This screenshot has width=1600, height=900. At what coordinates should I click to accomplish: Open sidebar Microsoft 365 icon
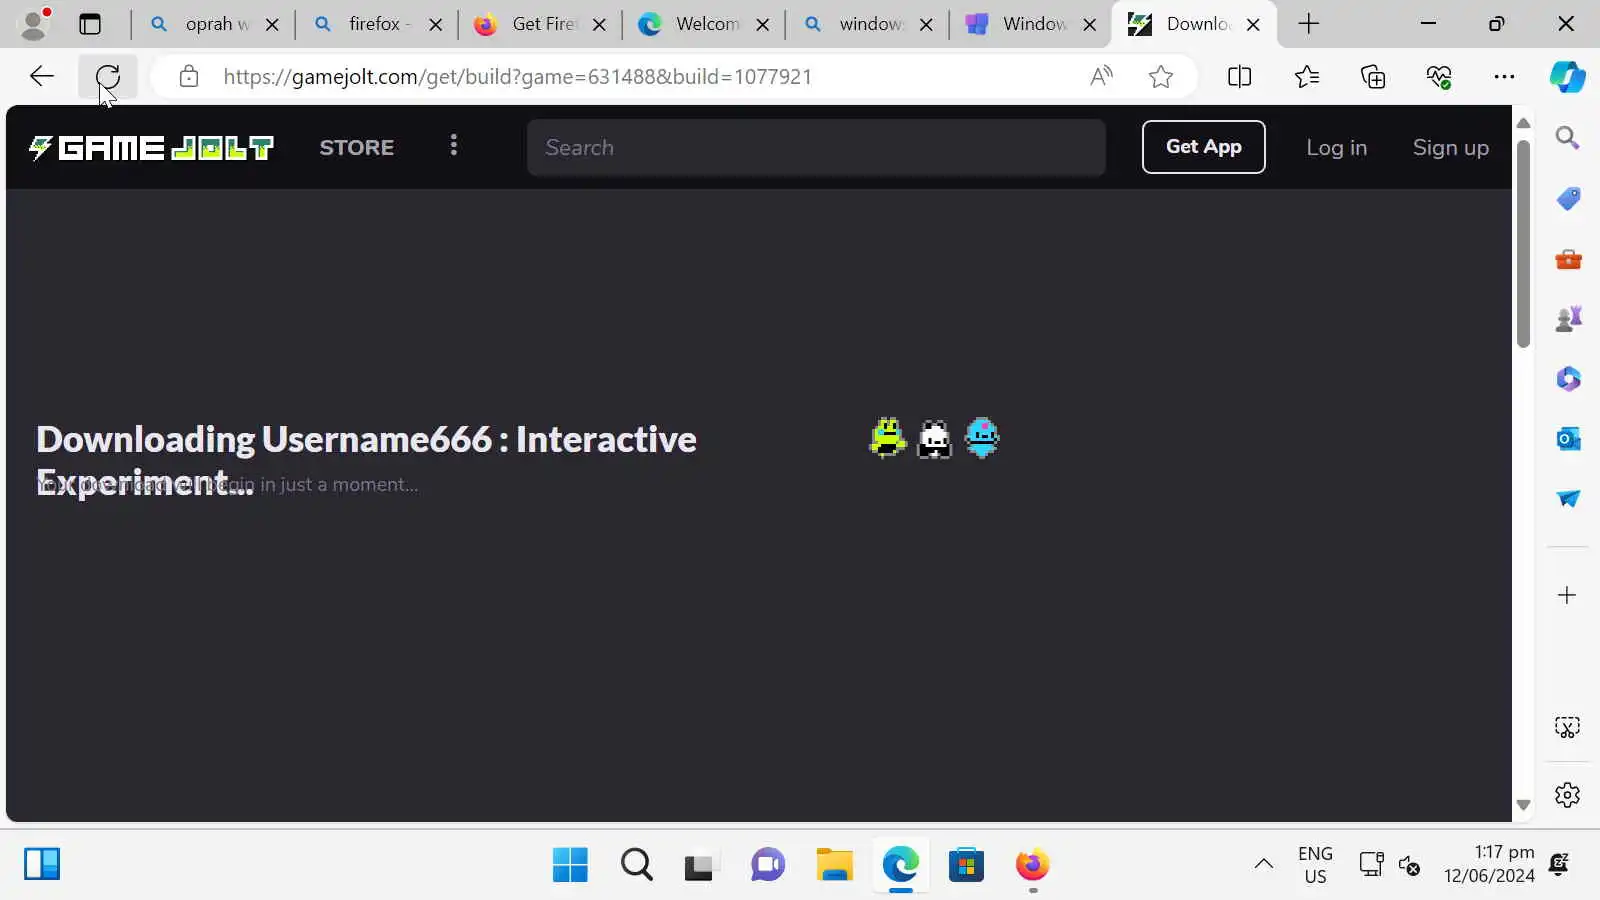click(1568, 379)
